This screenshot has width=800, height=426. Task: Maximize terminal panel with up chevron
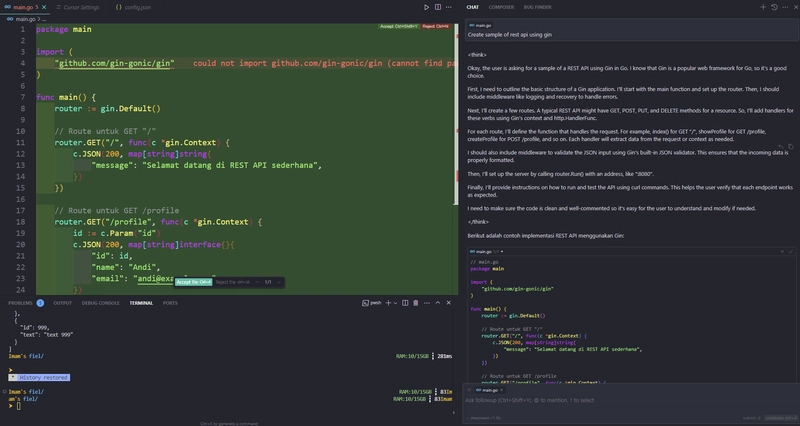click(x=438, y=301)
